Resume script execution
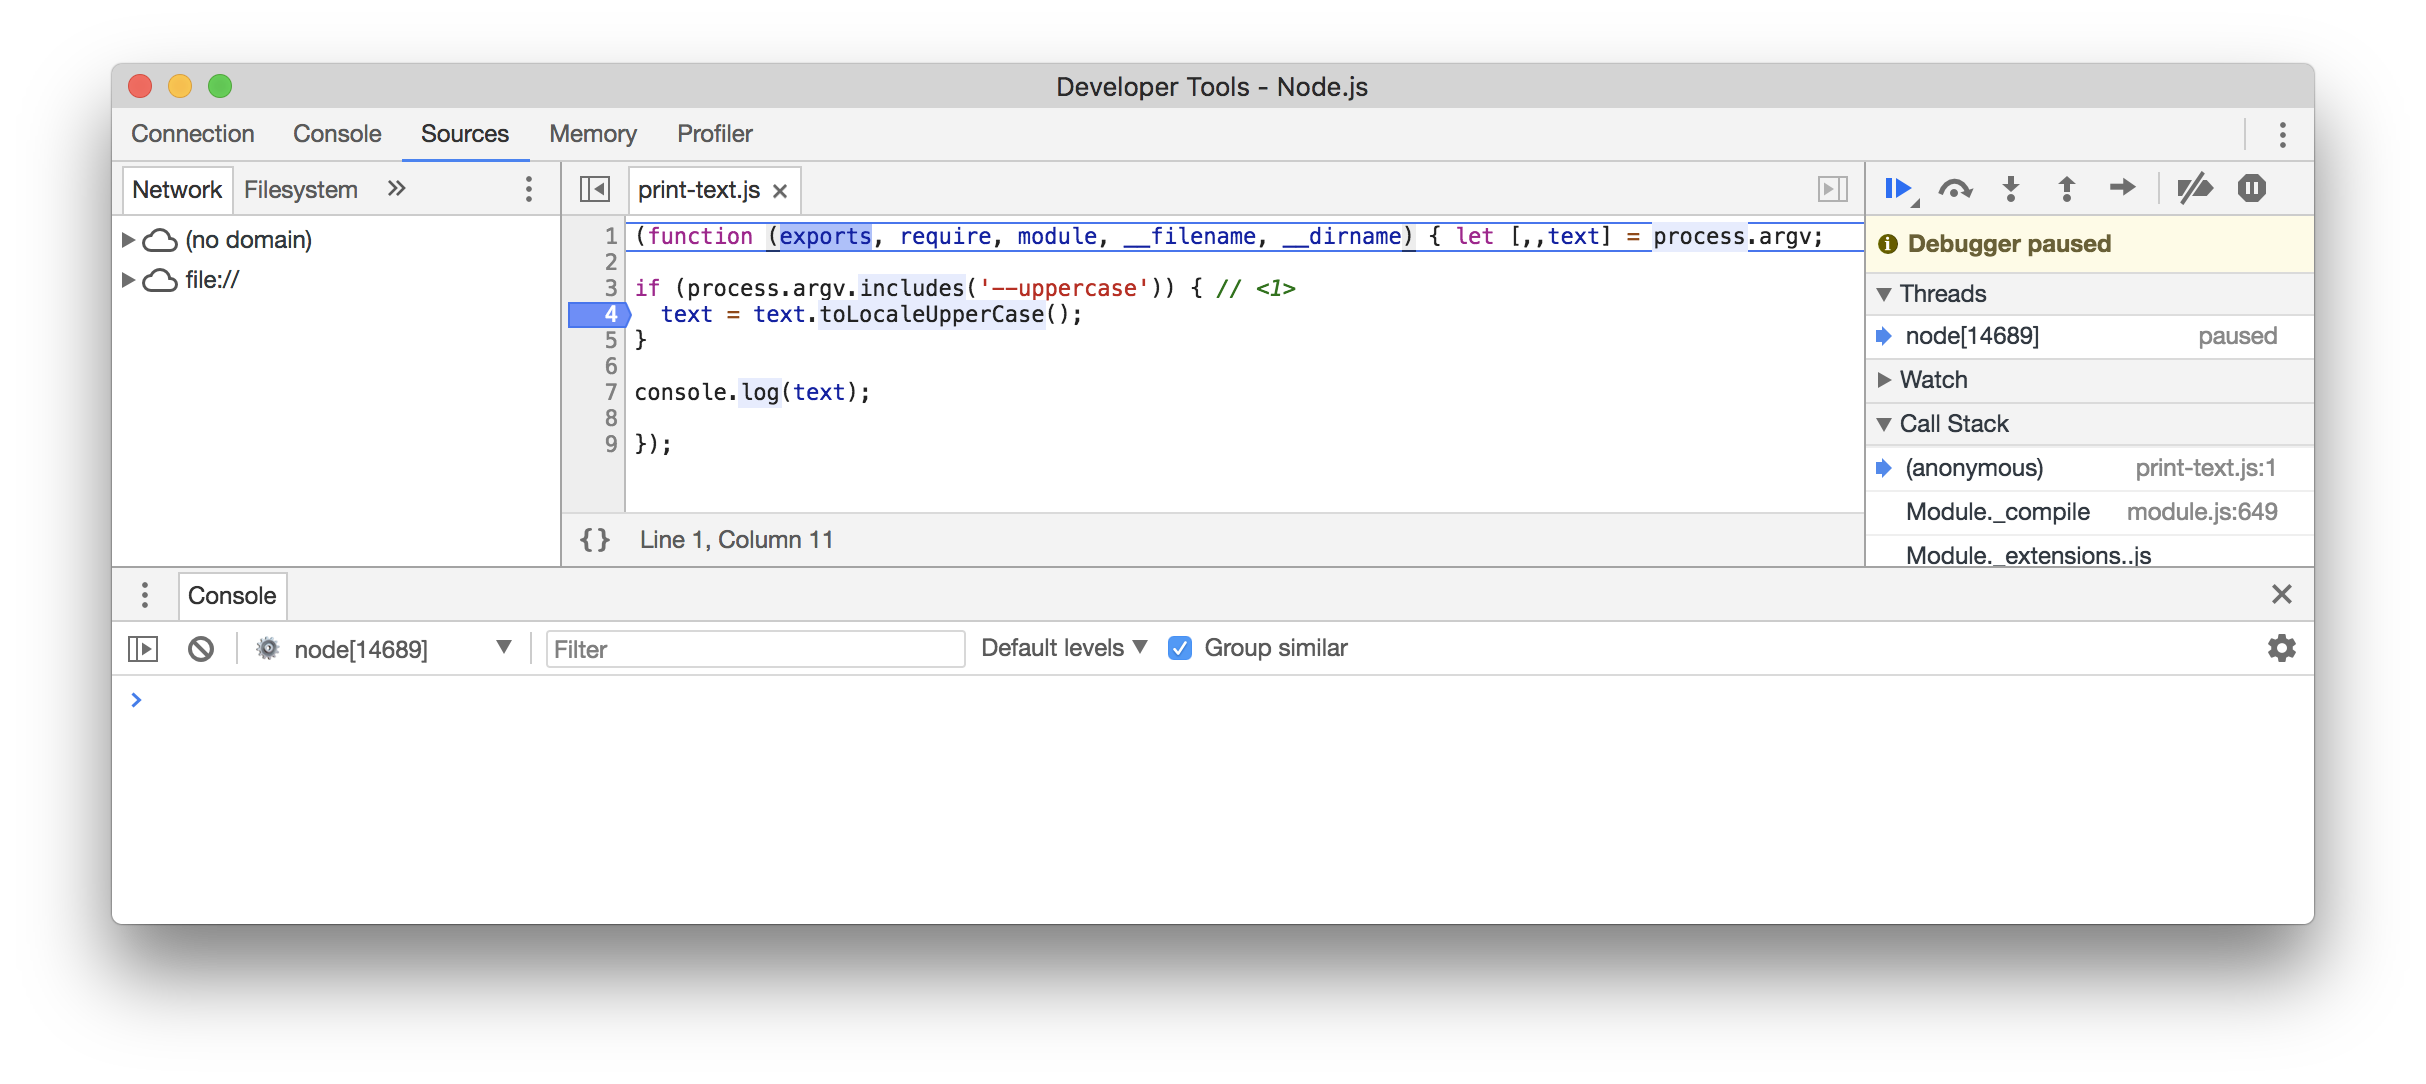This screenshot has height=1084, width=2426. (x=1899, y=187)
